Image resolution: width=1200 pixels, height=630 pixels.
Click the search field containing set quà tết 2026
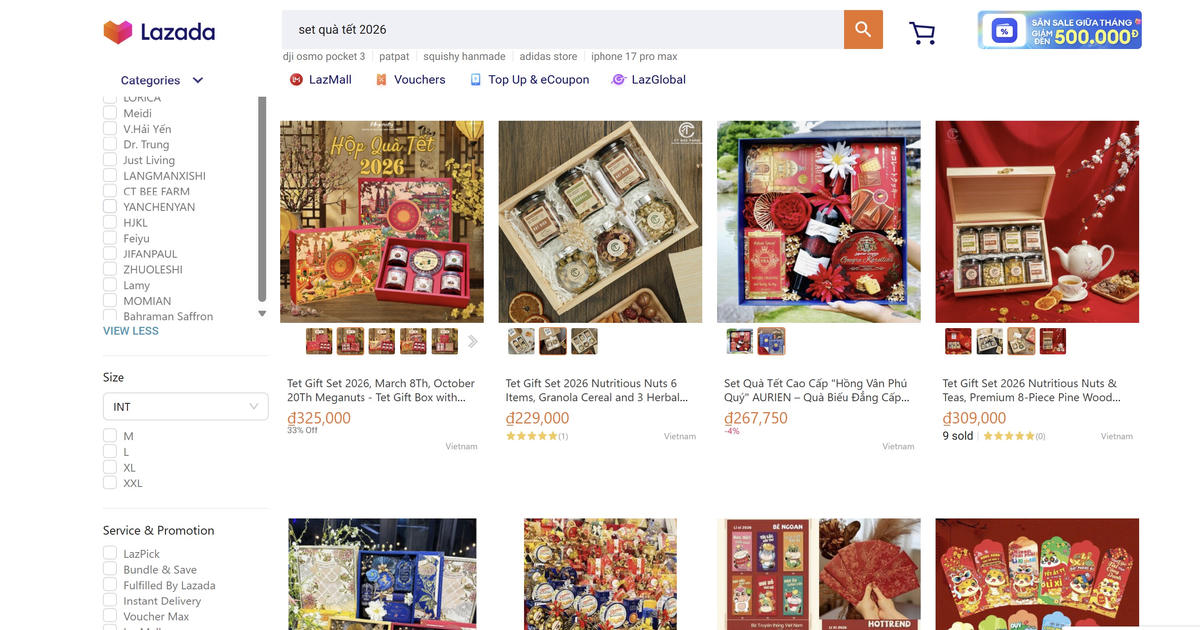pos(563,29)
